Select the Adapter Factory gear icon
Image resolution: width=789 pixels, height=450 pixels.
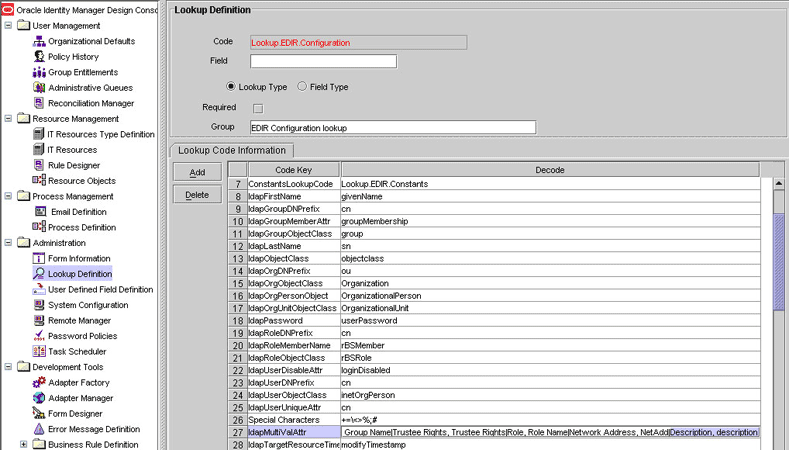(x=39, y=383)
